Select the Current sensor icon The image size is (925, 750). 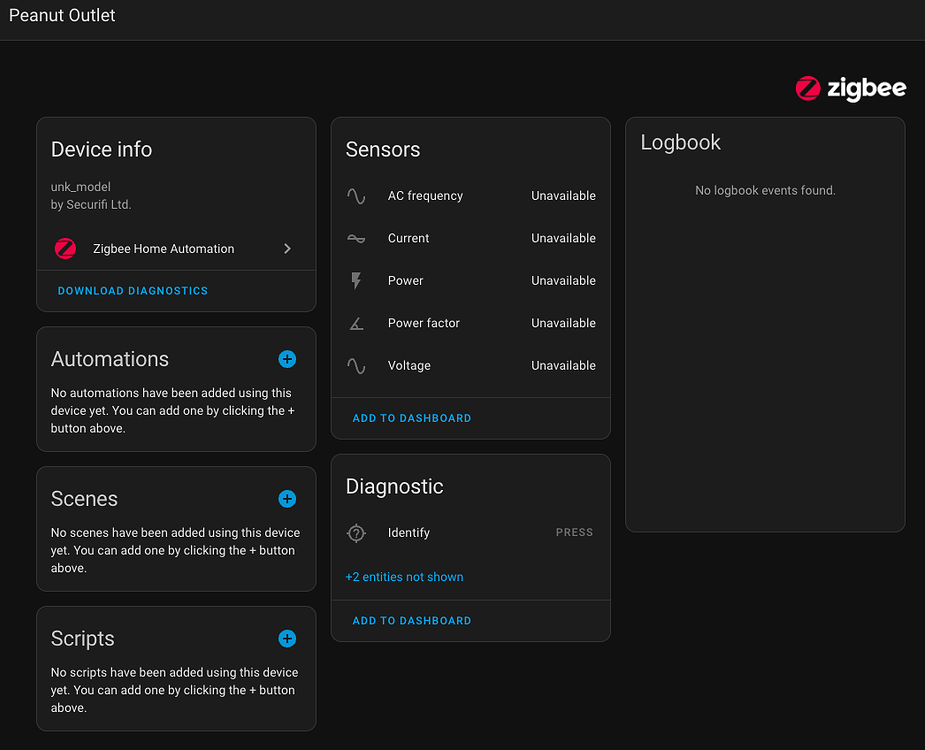pos(356,238)
